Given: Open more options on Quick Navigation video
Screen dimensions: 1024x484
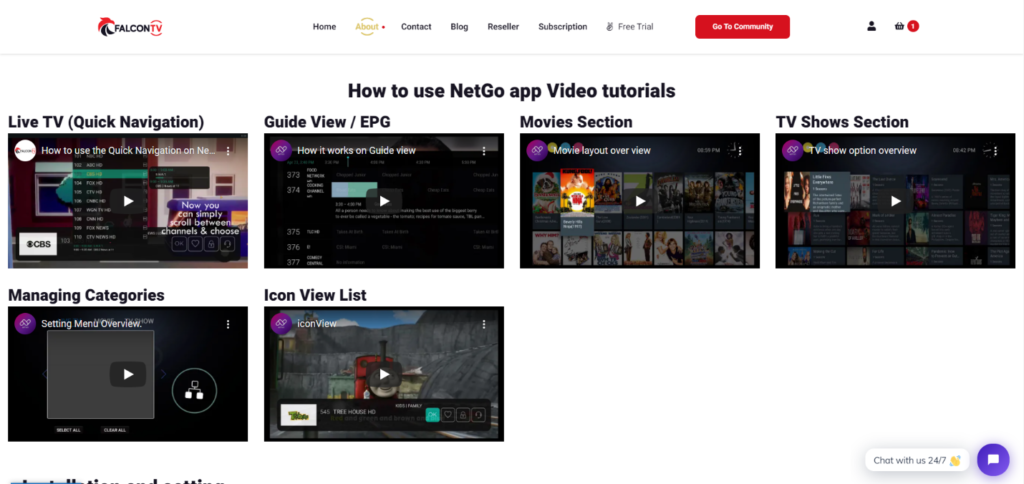Looking at the screenshot, I should [228, 151].
